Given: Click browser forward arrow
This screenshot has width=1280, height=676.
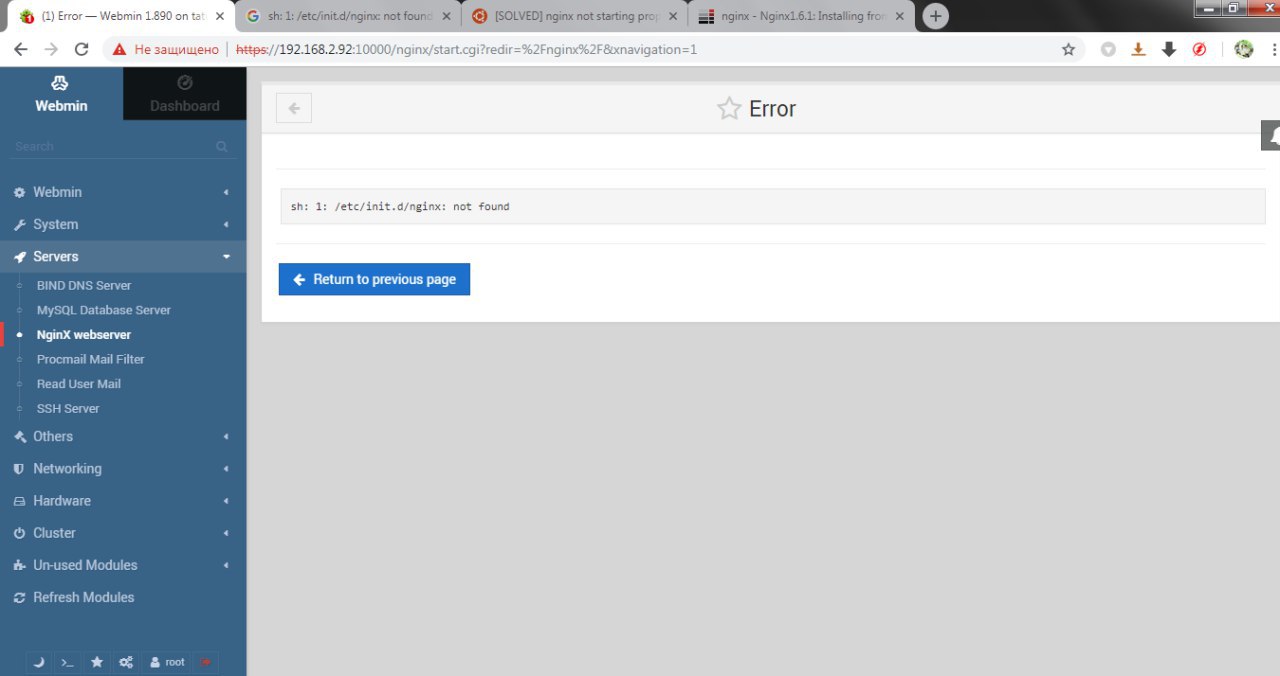Looking at the screenshot, I should tap(51, 49).
